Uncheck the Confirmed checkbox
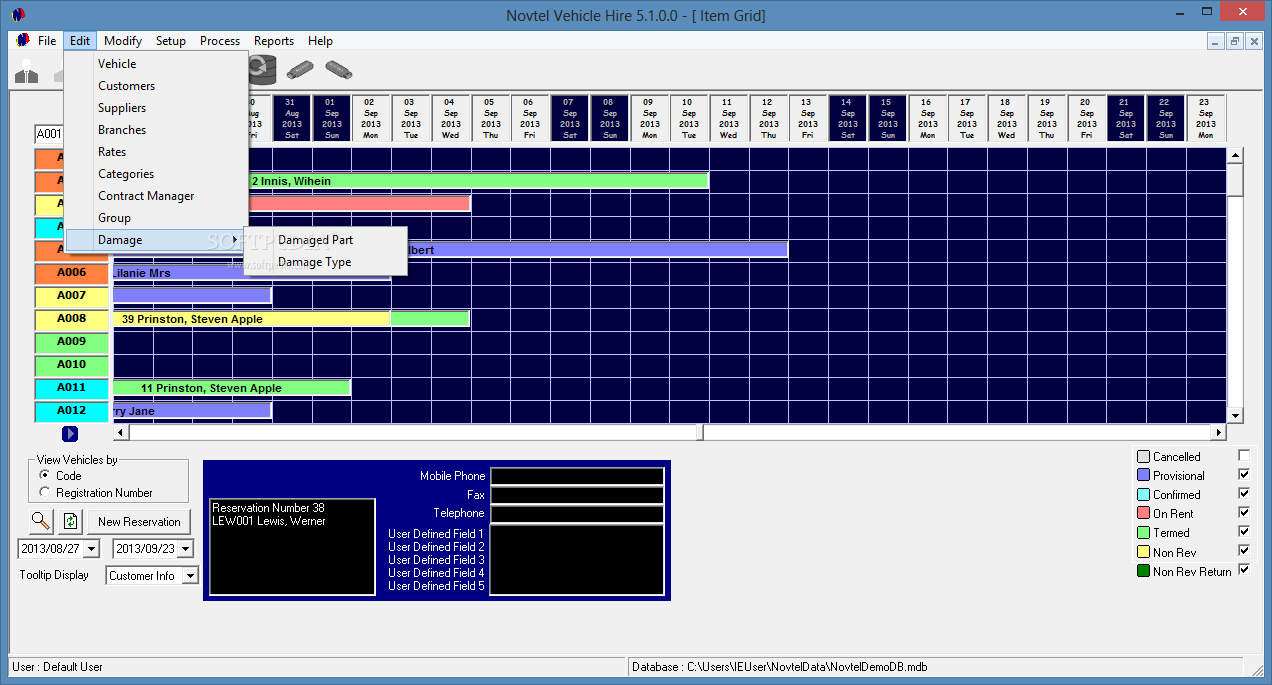The image size is (1272, 685). tap(1244, 493)
